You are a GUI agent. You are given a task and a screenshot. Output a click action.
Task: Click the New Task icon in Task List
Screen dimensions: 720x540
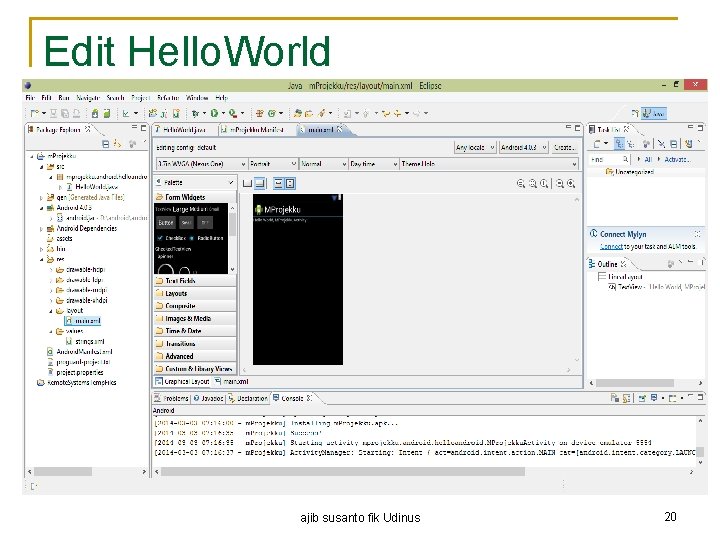pyautogui.click(x=598, y=144)
